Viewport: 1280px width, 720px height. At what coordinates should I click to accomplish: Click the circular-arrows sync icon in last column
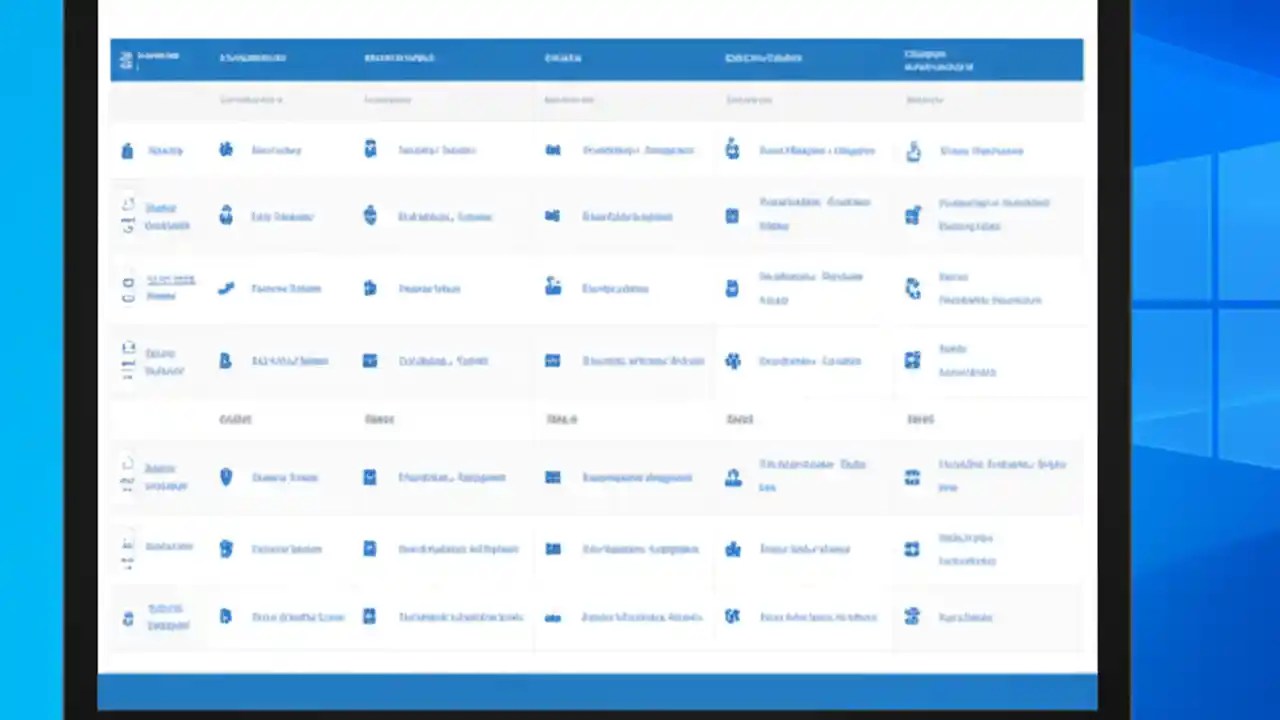click(x=912, y=288)
